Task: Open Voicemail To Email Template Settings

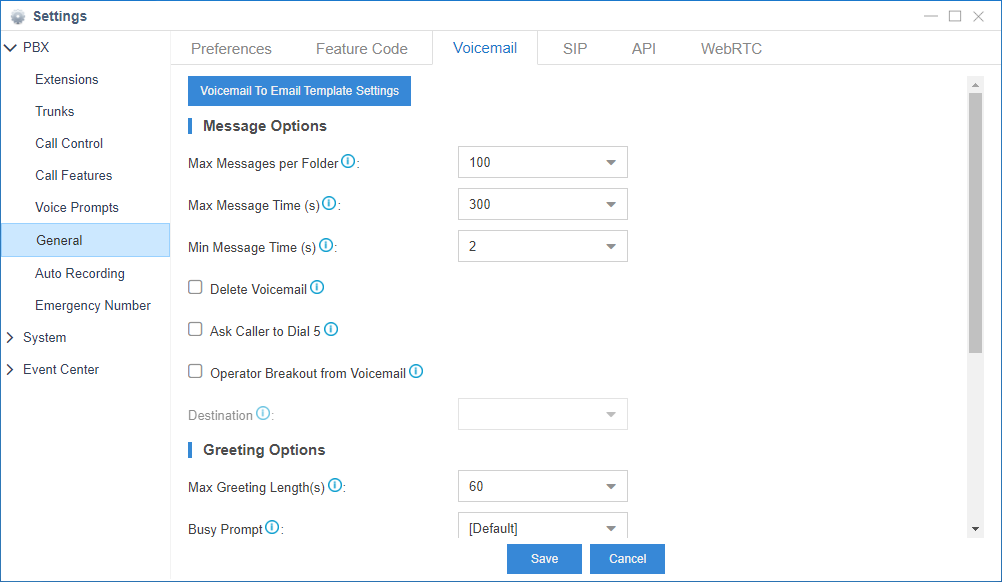Action: point(299,91)
